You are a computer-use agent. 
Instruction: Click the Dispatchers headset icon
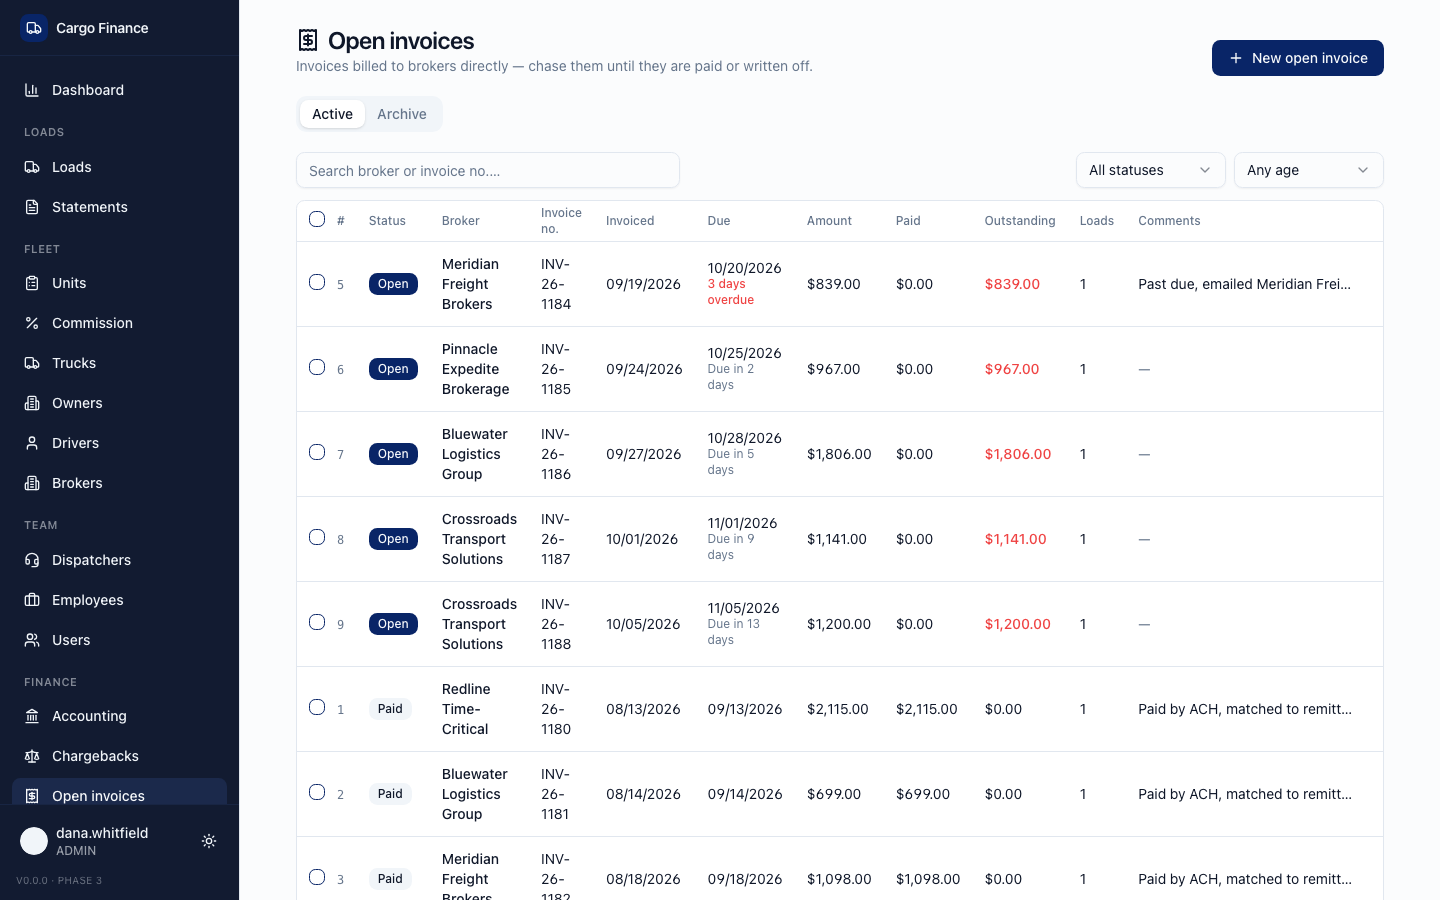point(32,560)
